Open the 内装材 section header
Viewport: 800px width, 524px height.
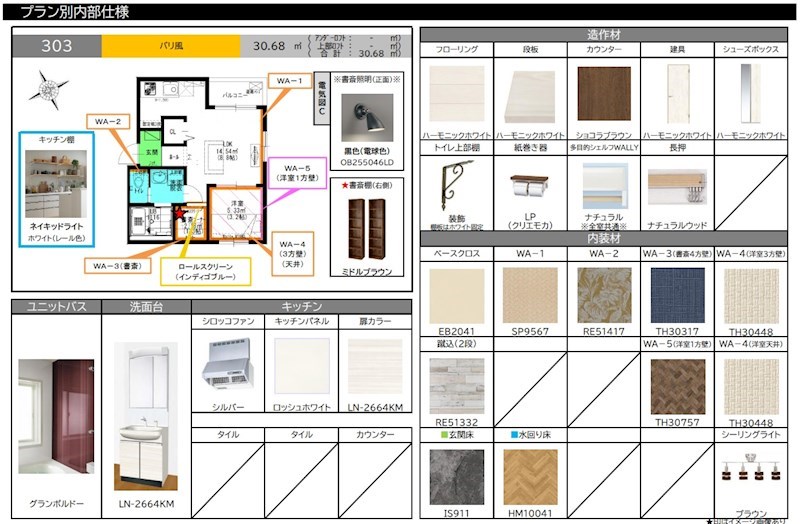click(x=604, y=239)
